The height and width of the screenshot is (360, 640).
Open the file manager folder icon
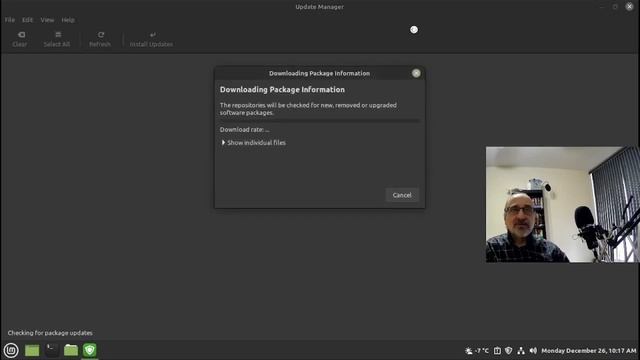(x=71, y=350)
